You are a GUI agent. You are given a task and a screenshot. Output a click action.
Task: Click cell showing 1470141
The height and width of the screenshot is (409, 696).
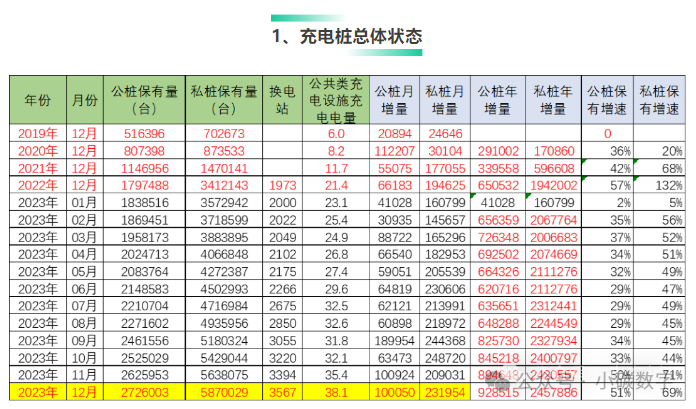[x=224, y=168]
